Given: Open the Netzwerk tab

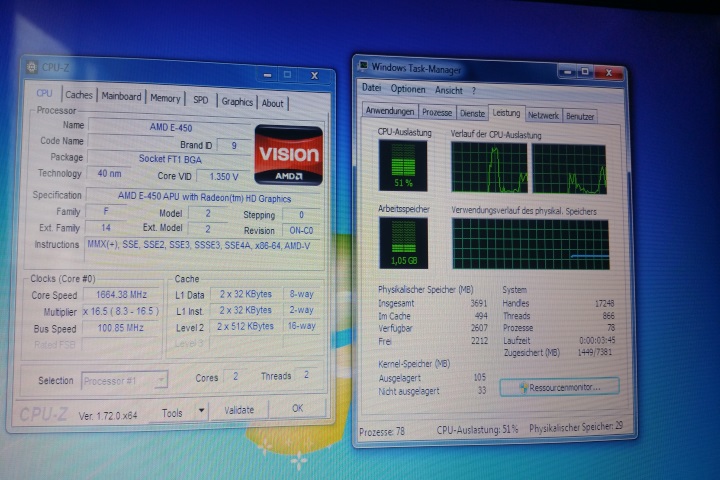Looking at the screenshot, I should click(543, 115).
